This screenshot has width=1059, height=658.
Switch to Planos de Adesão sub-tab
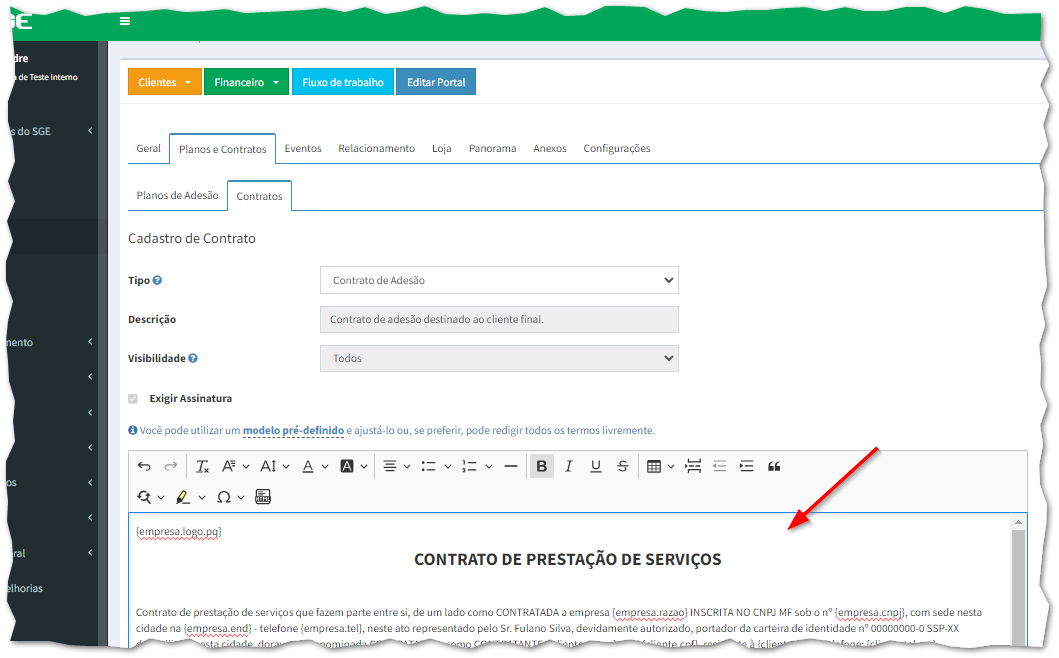coord(178,195)
